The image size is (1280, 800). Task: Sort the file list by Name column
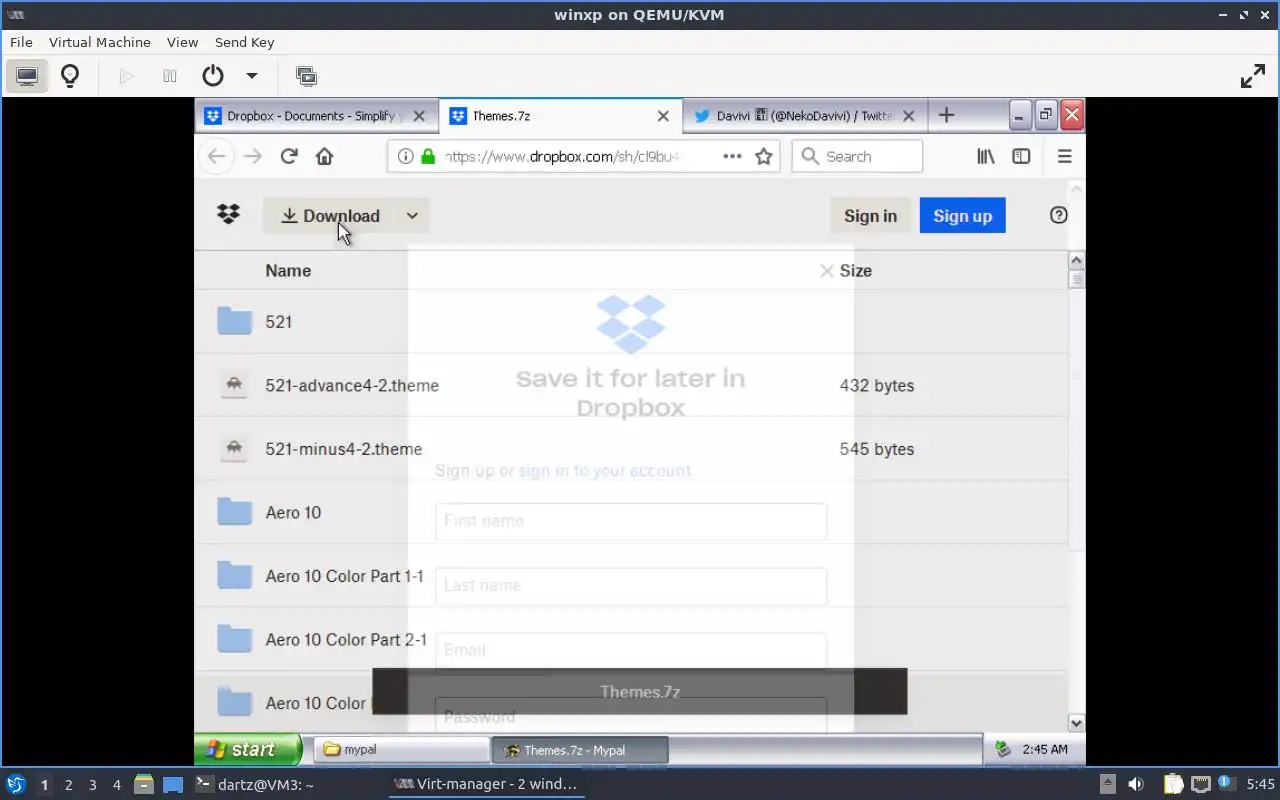[288, 271]
